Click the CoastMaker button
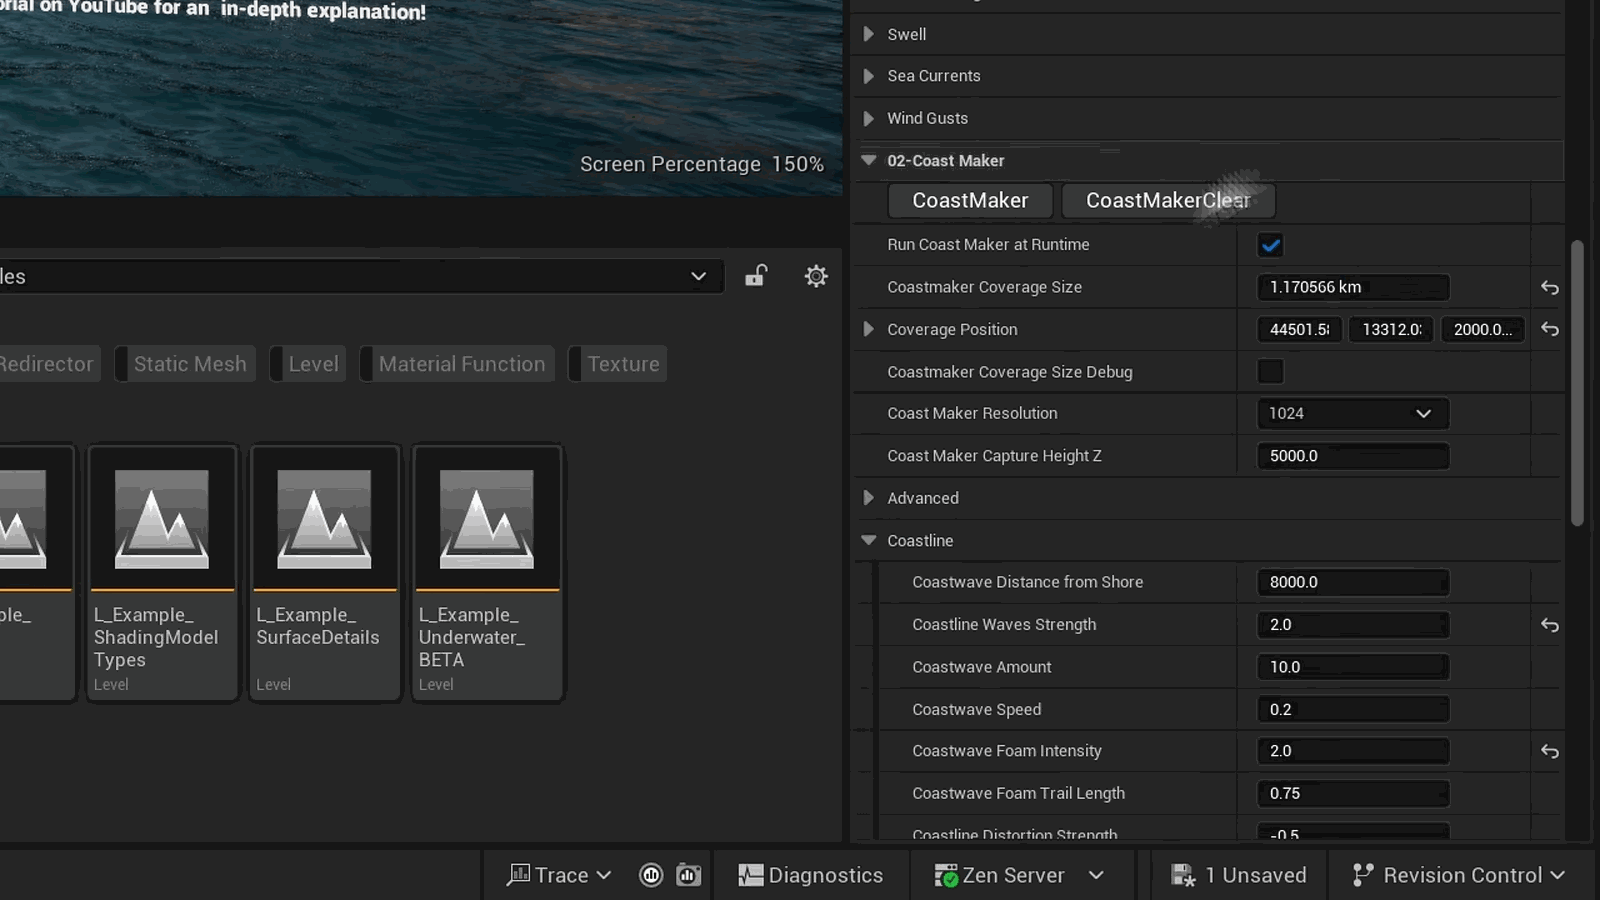Viewport: 1600px width, 900px height. 970,200
